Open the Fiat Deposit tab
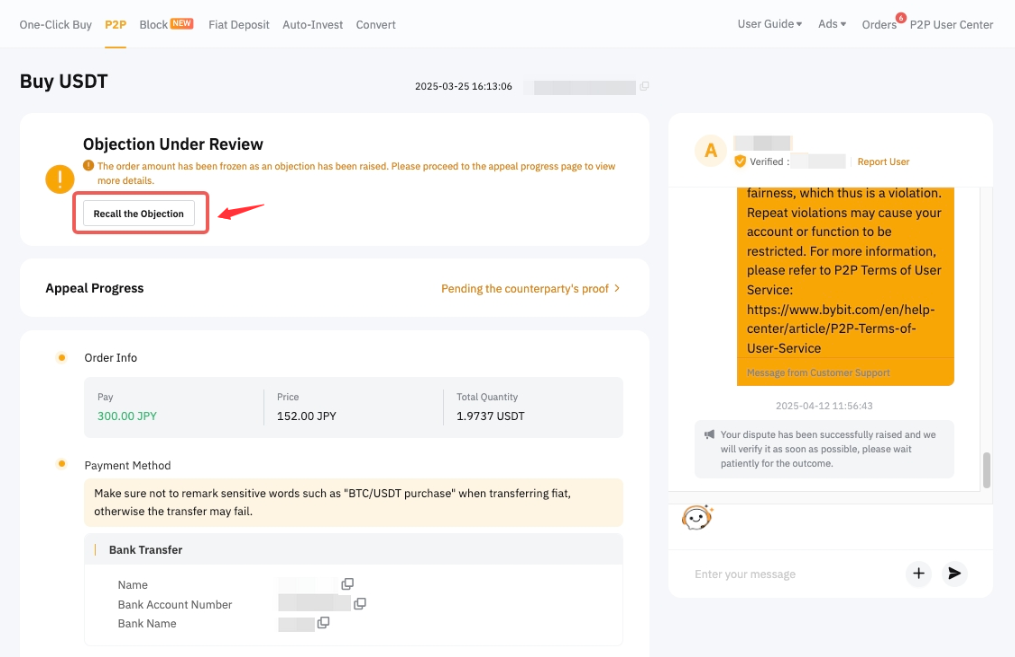Image resolution: width=1015 pixels, height=657 pixels. (x=239, y=24)
